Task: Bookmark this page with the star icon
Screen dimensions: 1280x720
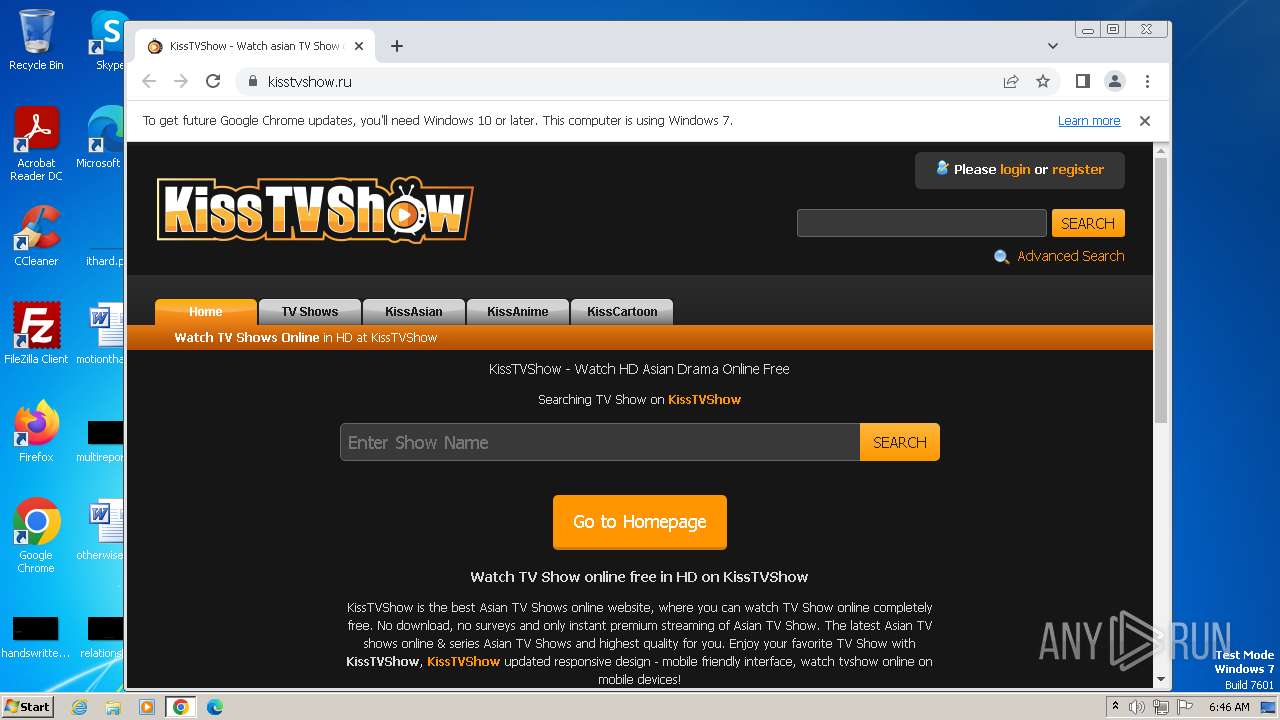Action: pyautogui.click(x=1043, y=81)
